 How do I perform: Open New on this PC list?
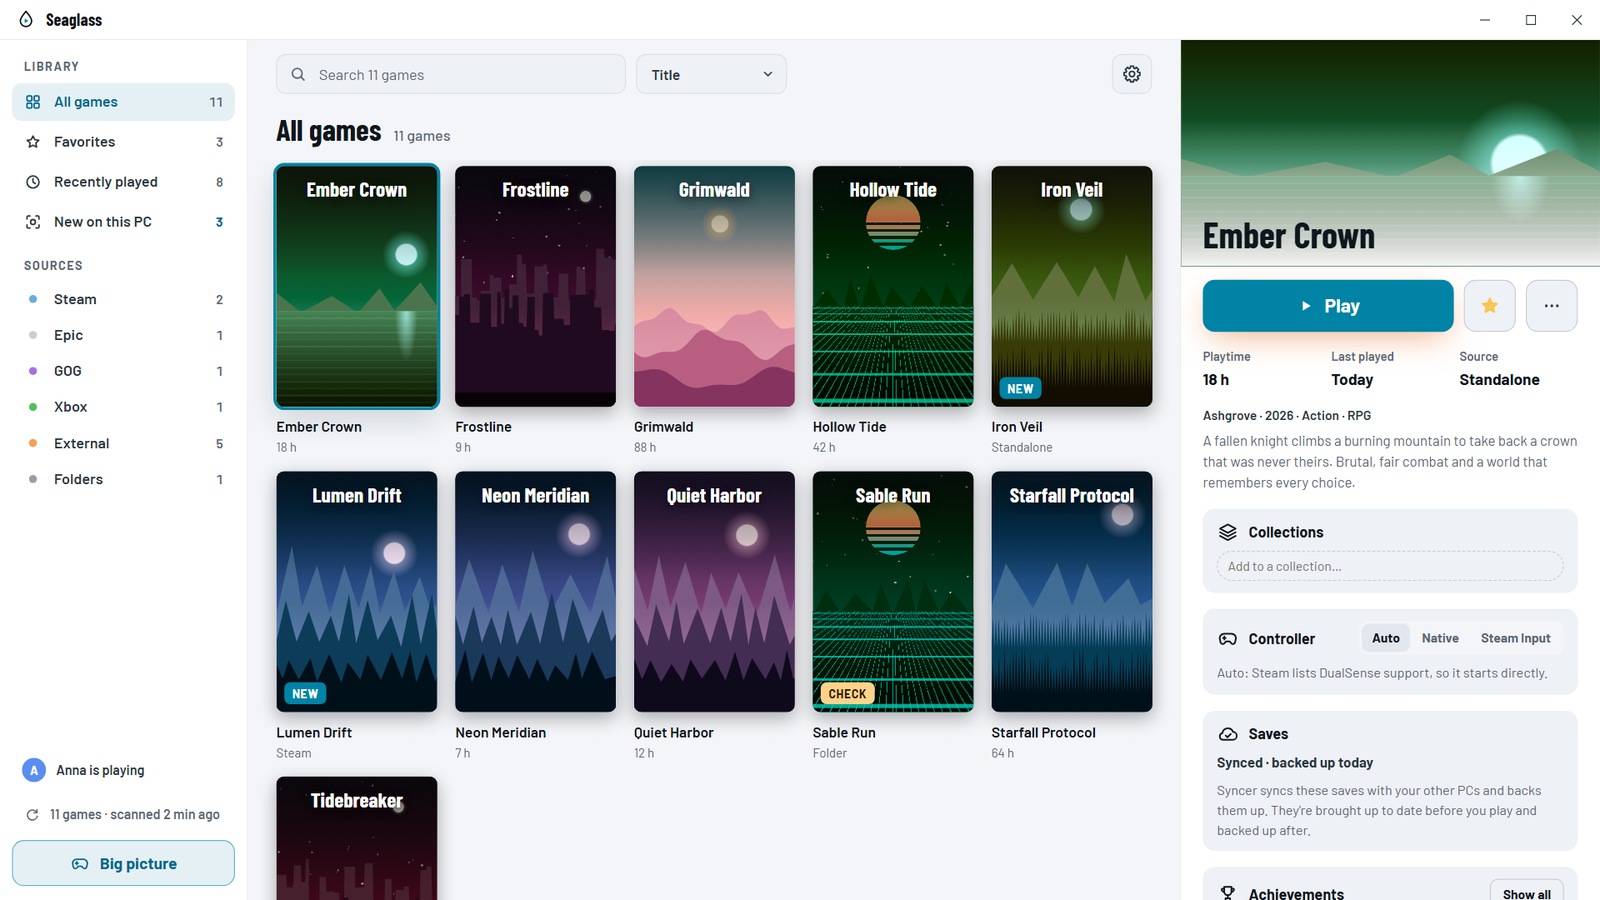(x=123, y=222)
